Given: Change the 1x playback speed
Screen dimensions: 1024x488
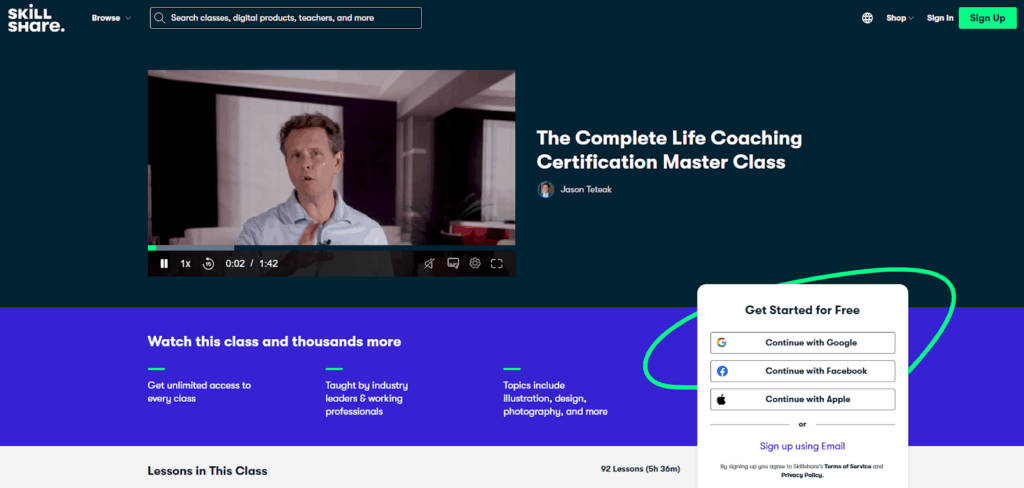Looking at the screenshot, I should pyautogui.click(x=185, y=263).
